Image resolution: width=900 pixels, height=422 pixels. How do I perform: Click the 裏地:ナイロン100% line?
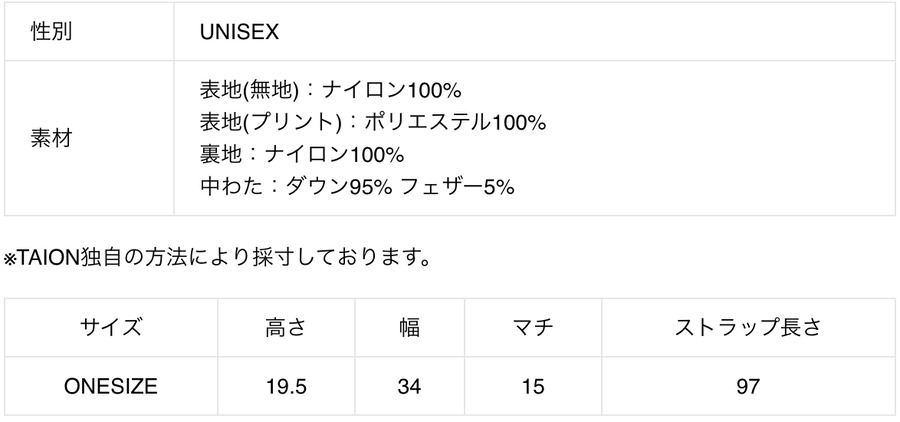(x=301, y=155)
